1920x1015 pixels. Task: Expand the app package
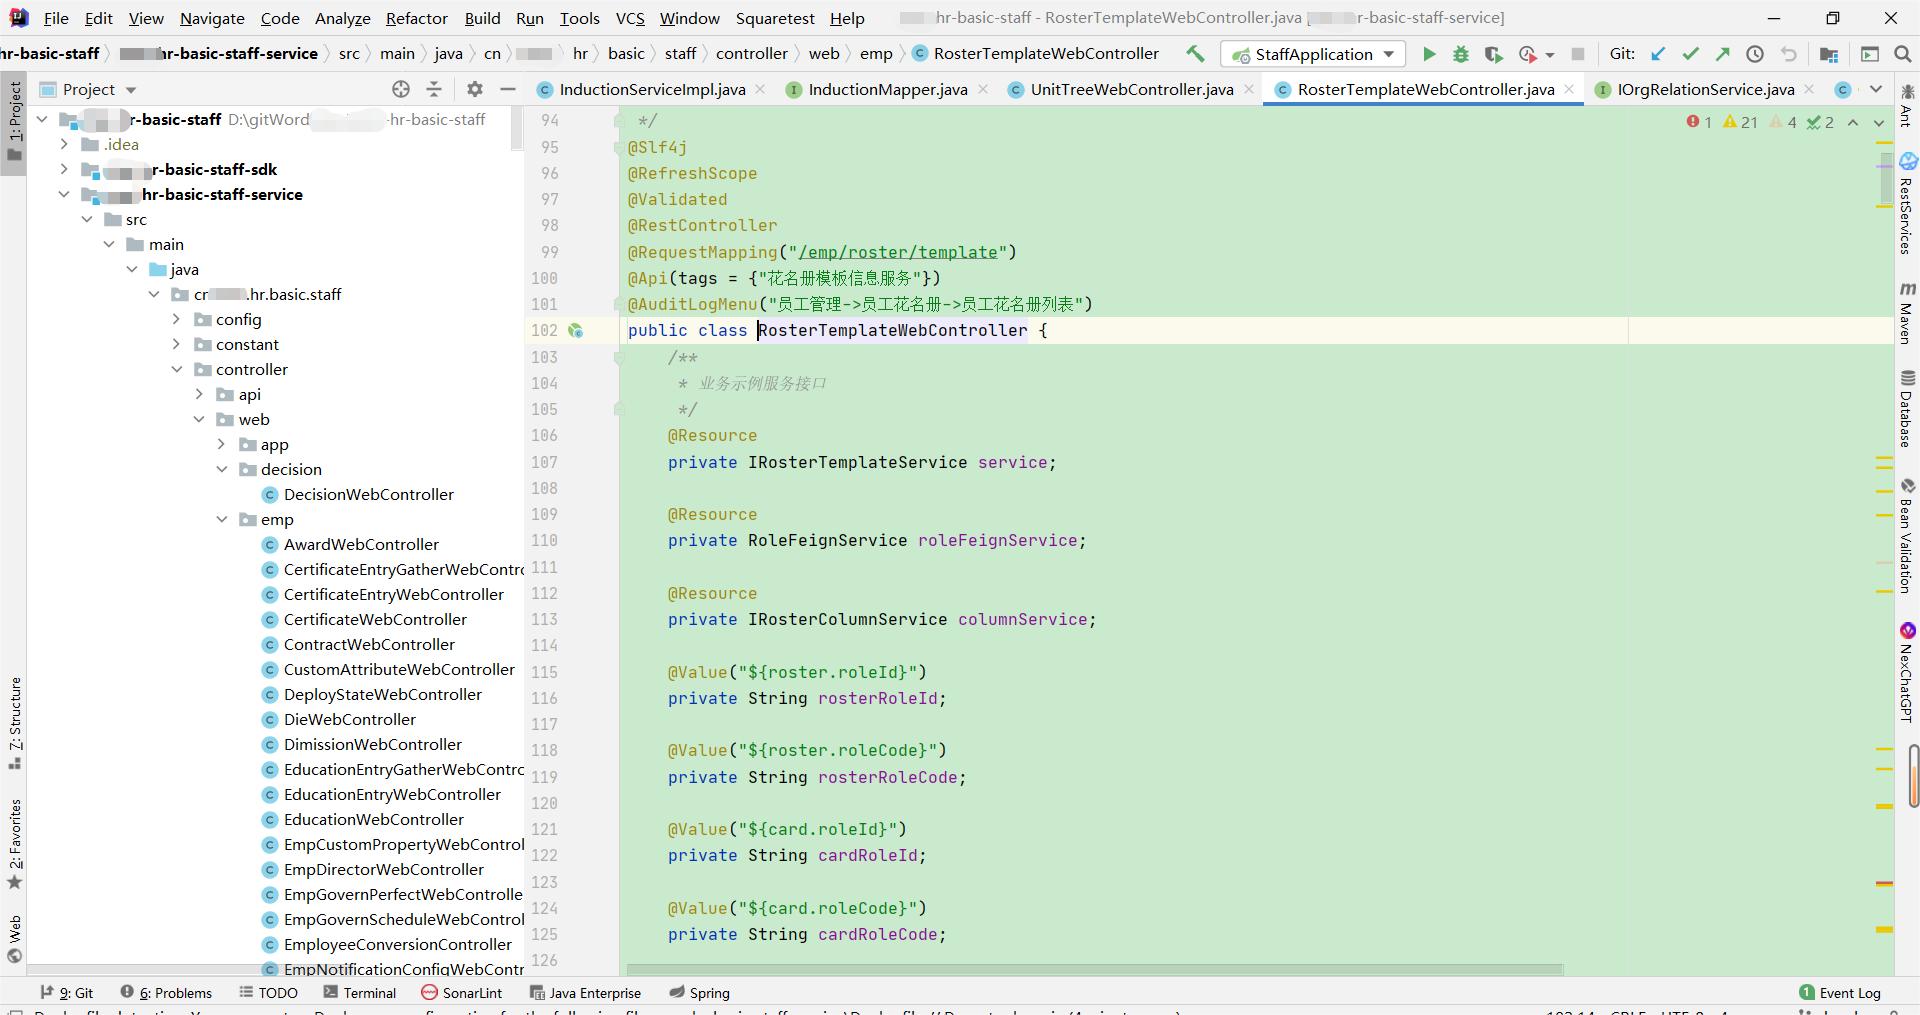click(x=222, y=444)
